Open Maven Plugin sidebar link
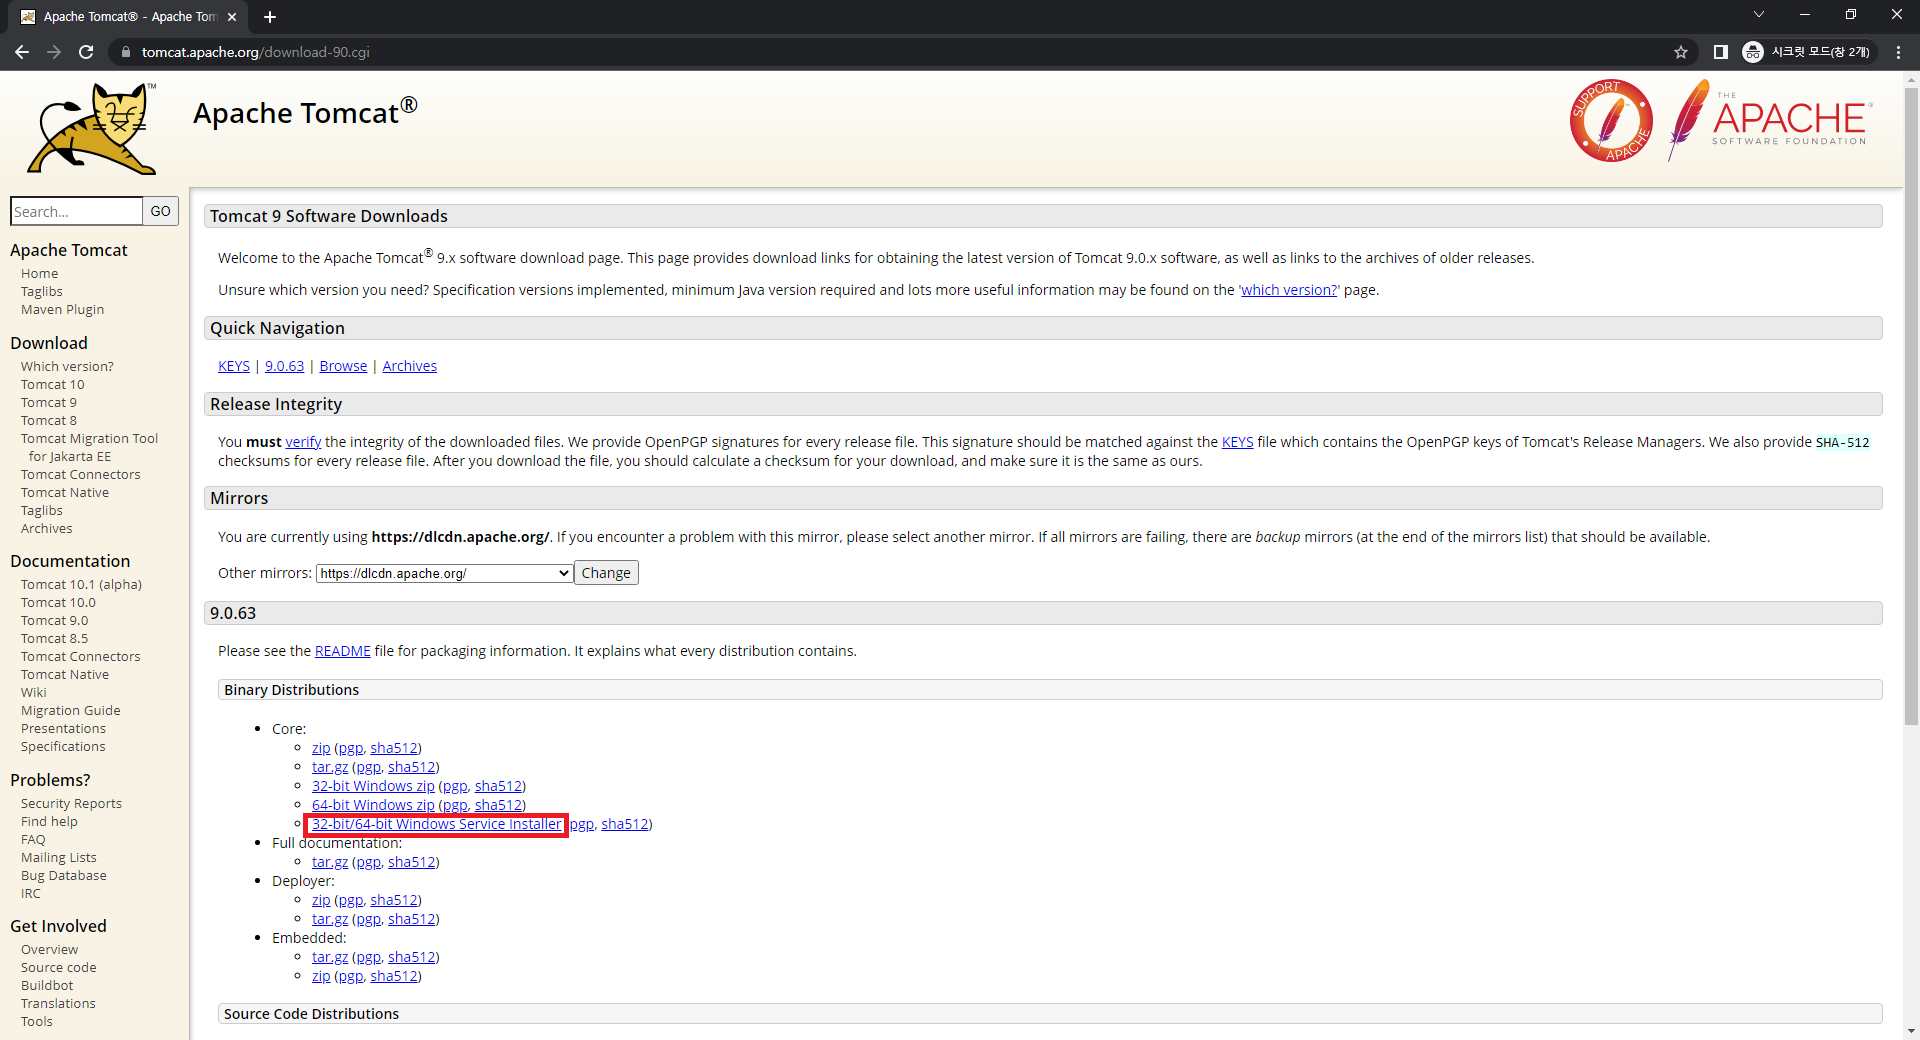 62,310
